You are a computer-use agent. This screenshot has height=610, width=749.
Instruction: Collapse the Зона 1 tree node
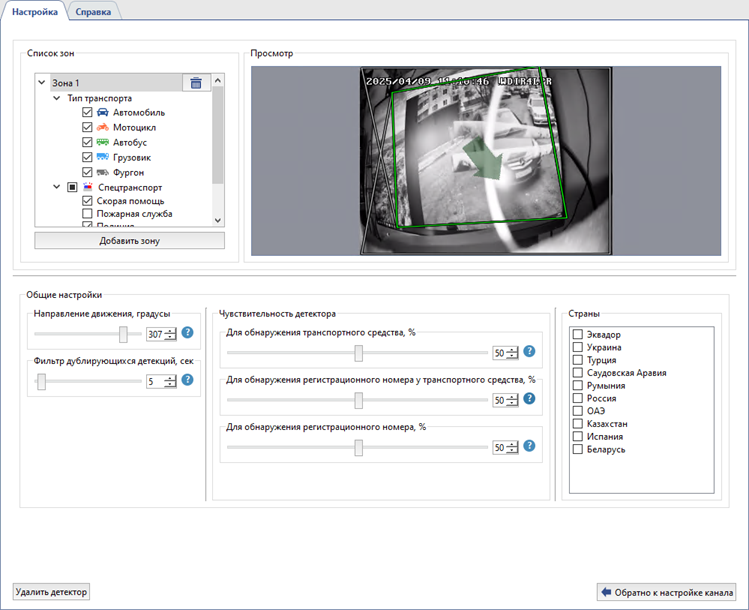click(x=41, y=83)
